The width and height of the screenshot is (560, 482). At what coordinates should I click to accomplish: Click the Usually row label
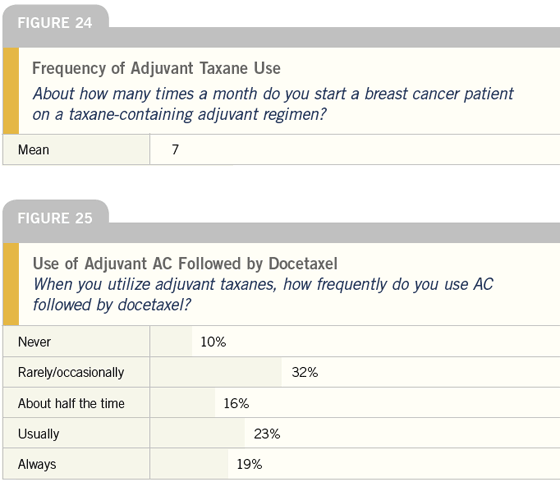[x=39, y=434]
